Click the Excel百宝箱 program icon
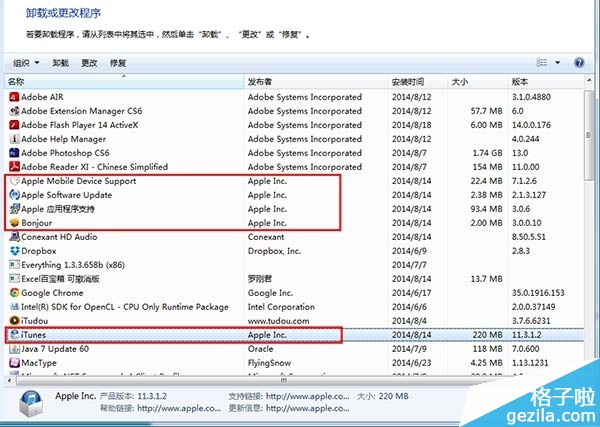Image resolution: width=600 pixels, height=427 pixels. pyautogui.click(x=14, y=279)
